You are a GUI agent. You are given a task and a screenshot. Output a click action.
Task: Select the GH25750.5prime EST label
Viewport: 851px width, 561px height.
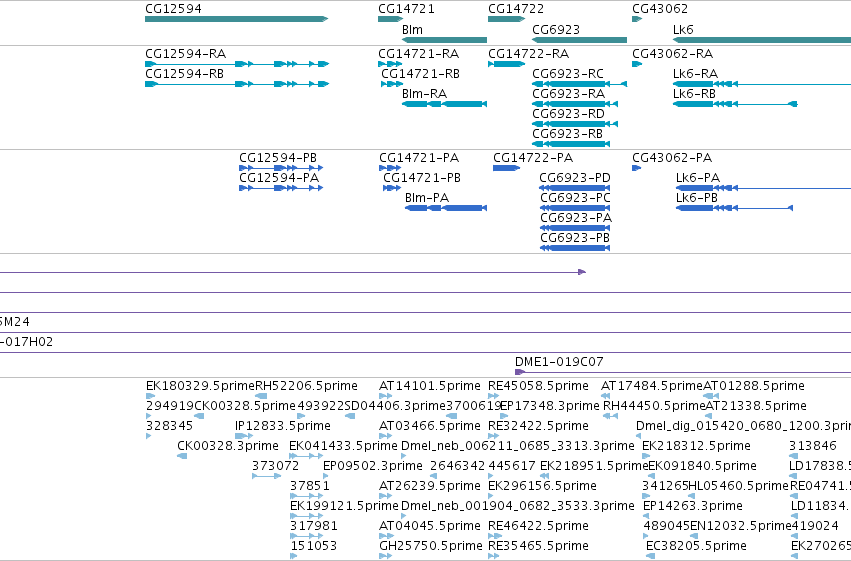click(x=430, y=546)
